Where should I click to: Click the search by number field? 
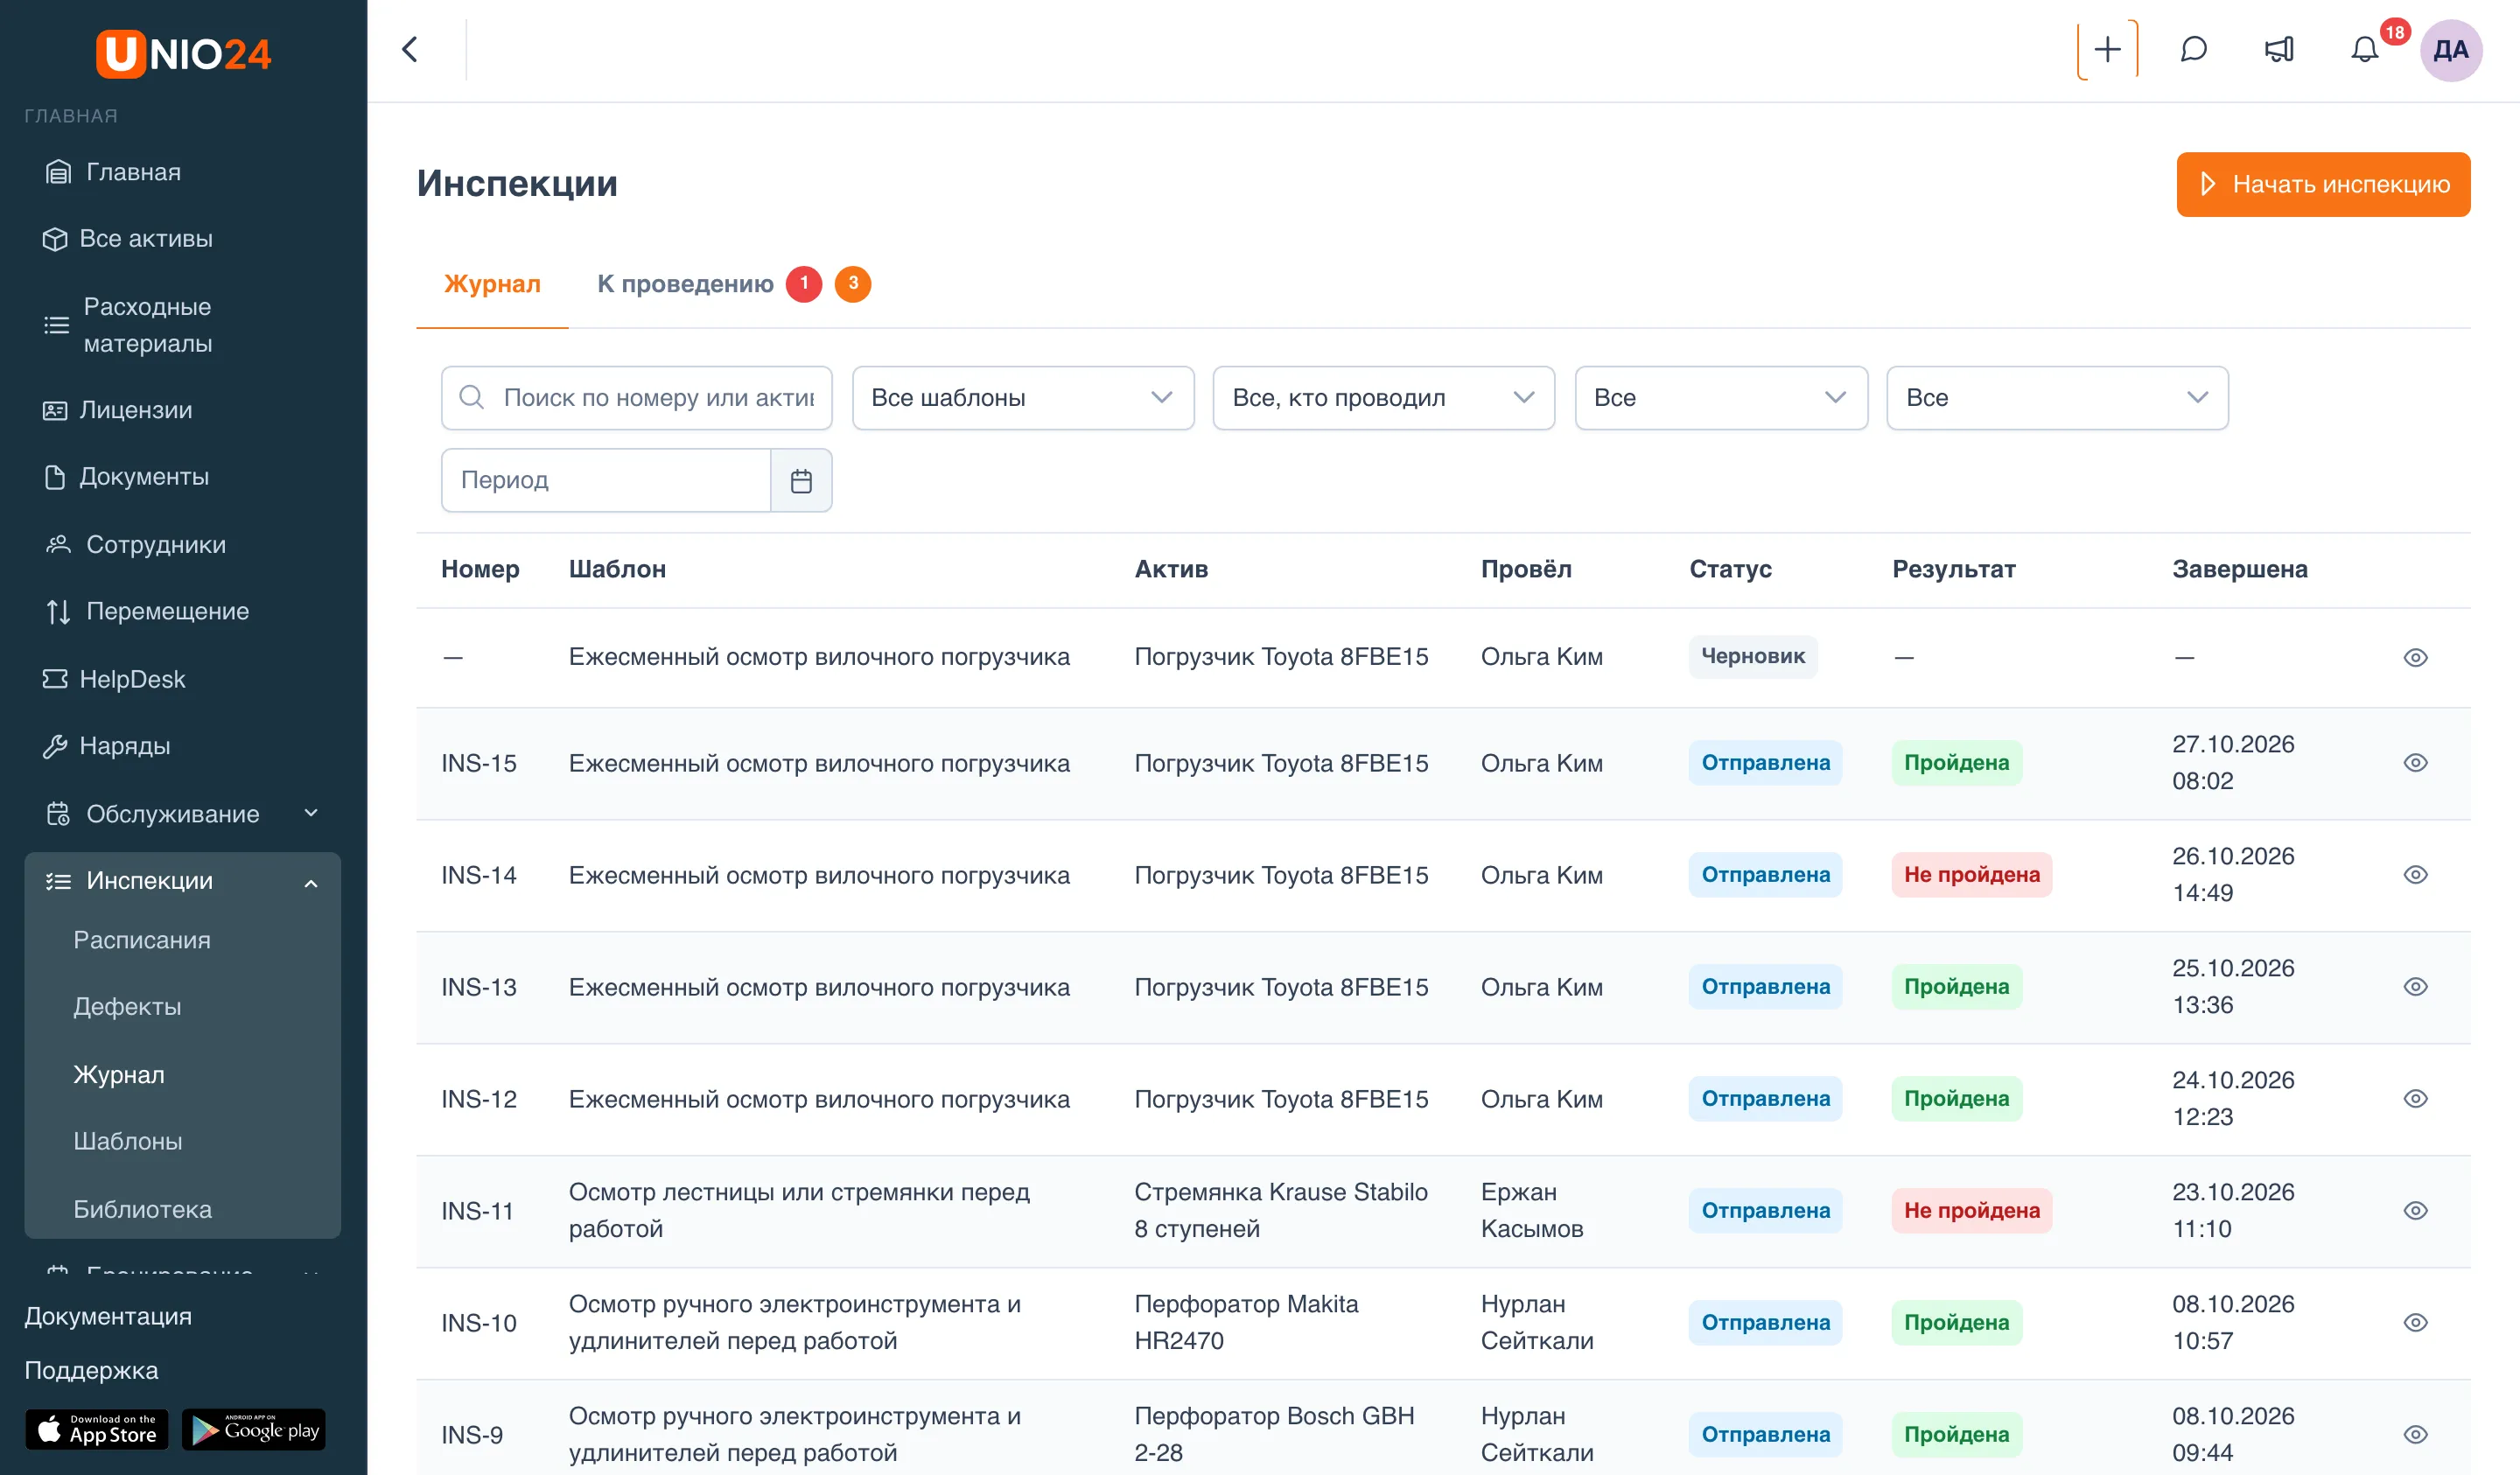(x=637, y=398)
